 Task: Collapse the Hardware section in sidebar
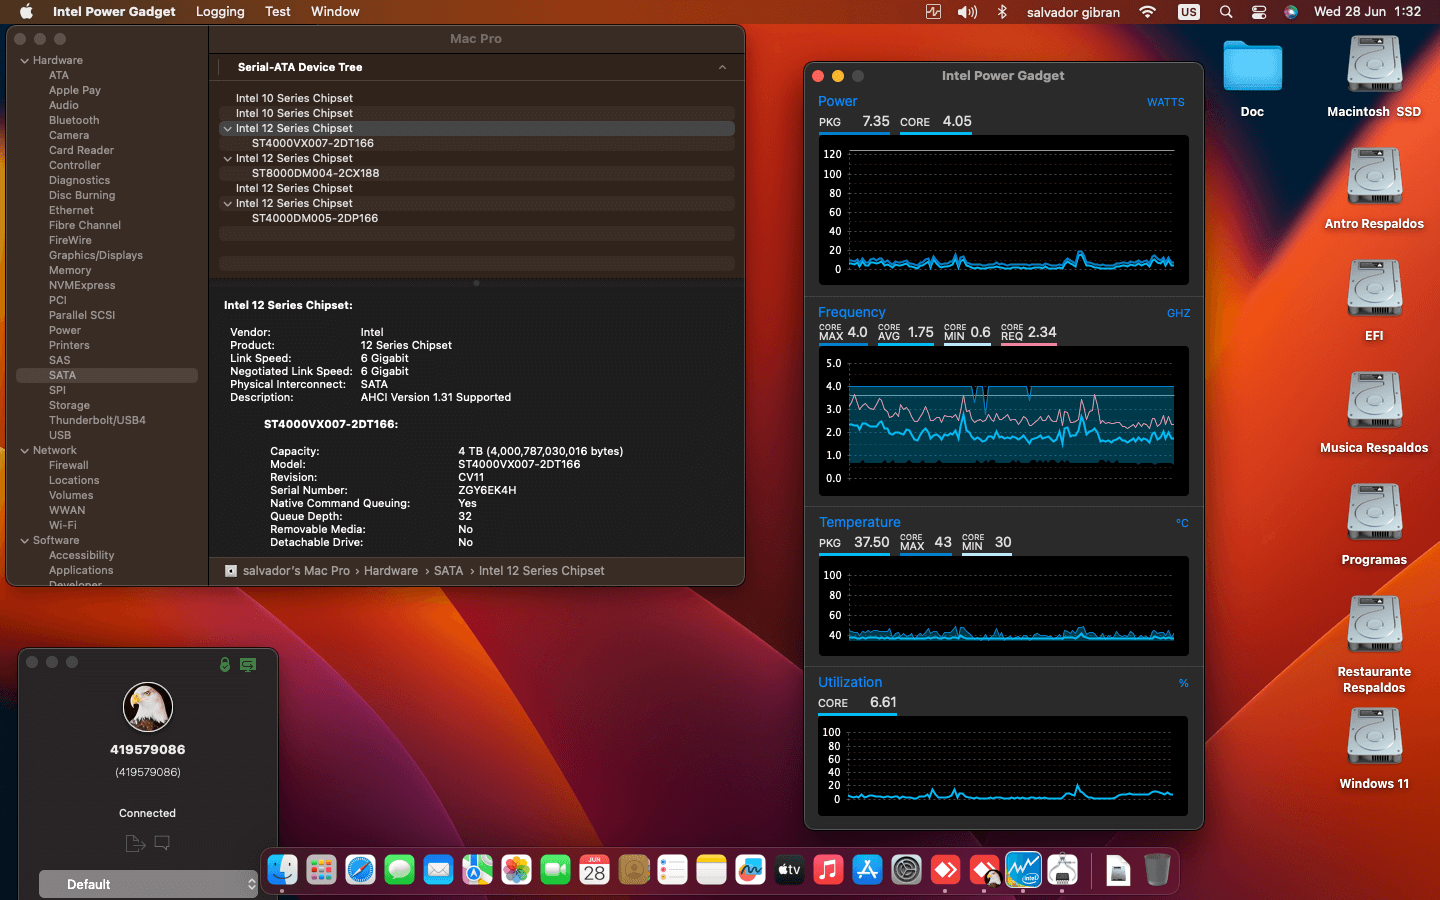tap(25, 61)
